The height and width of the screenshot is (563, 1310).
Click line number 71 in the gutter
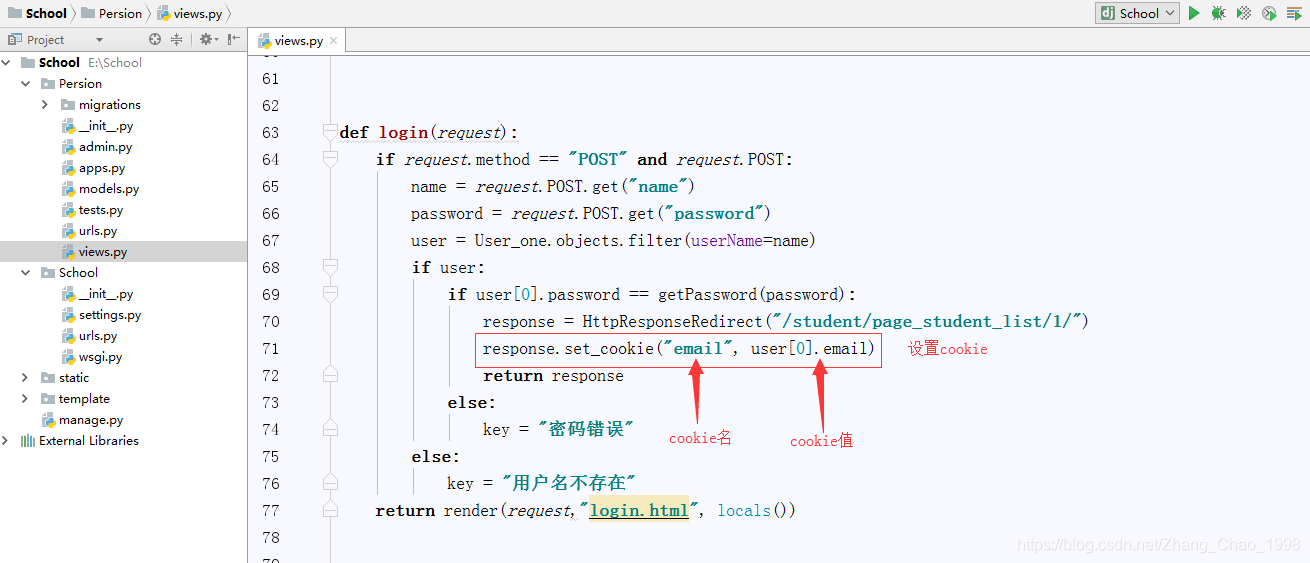pos(270,348)
